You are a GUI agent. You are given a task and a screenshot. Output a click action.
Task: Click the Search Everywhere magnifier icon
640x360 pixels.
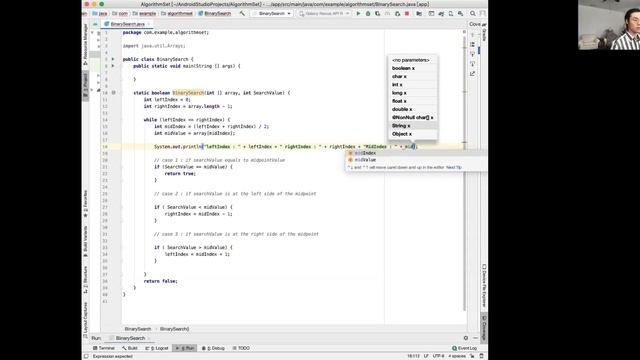(473, 13)
